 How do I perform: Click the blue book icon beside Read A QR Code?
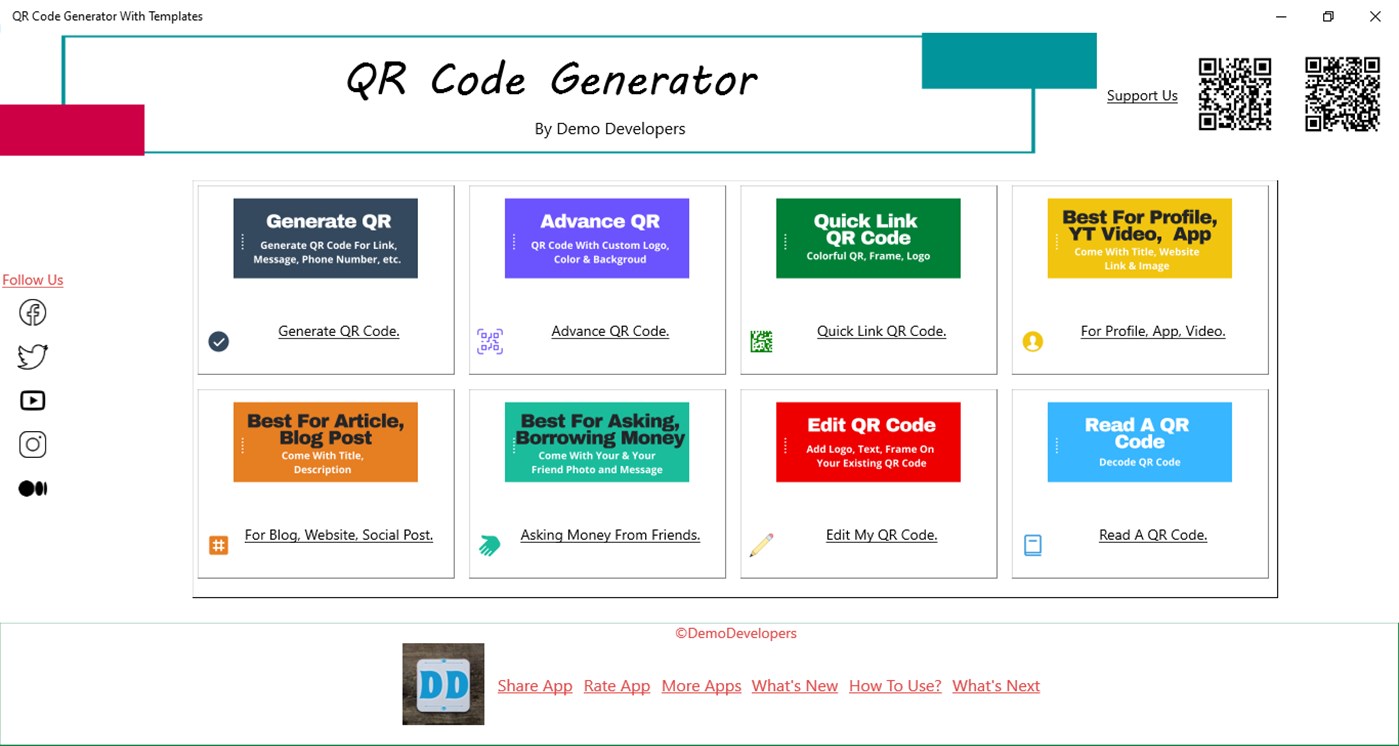pos(1033,545)
